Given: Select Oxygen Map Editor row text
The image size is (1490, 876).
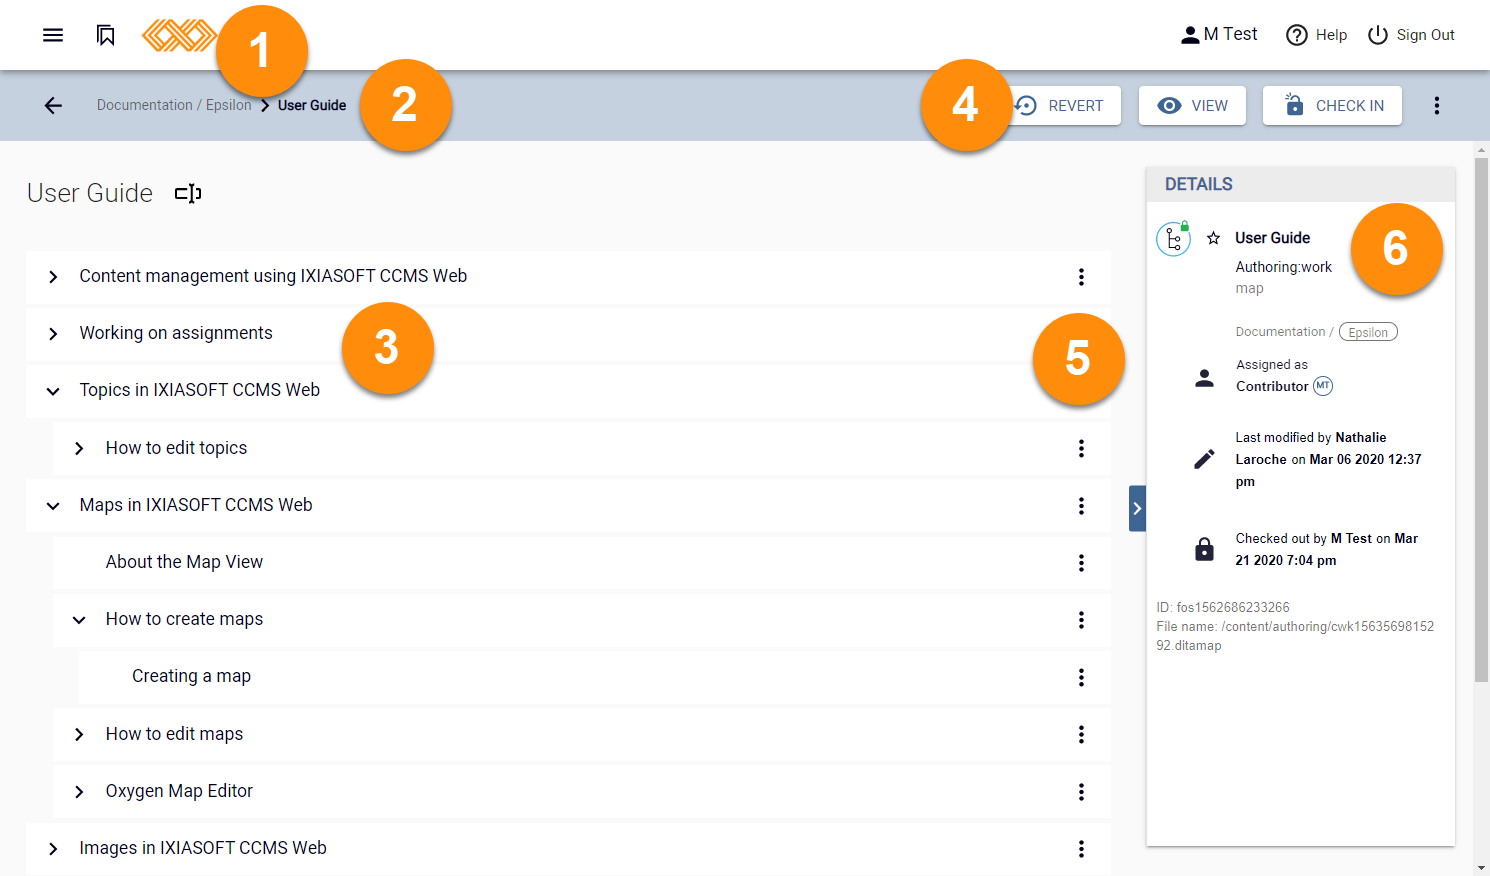Looking at the screenshot, I should (179, 791).
